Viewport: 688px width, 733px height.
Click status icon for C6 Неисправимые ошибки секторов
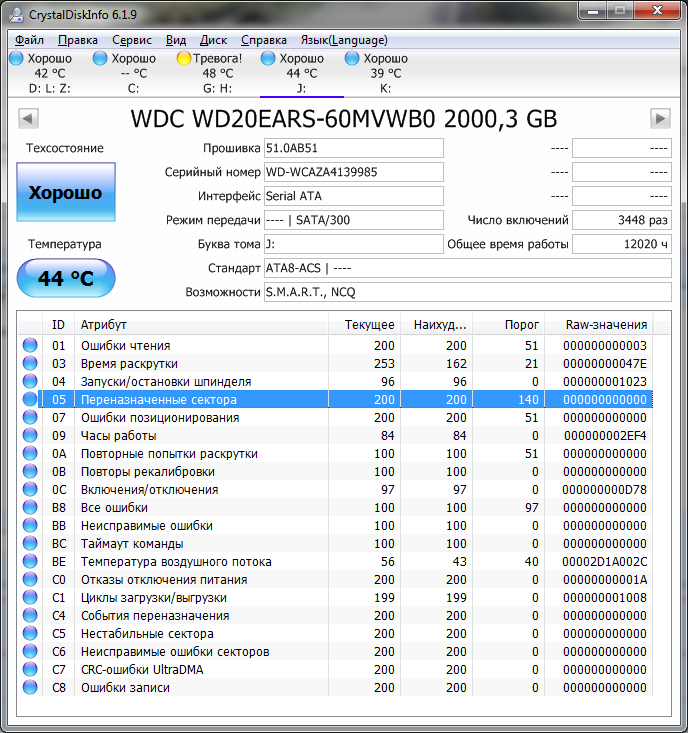(x=30, y=651)
